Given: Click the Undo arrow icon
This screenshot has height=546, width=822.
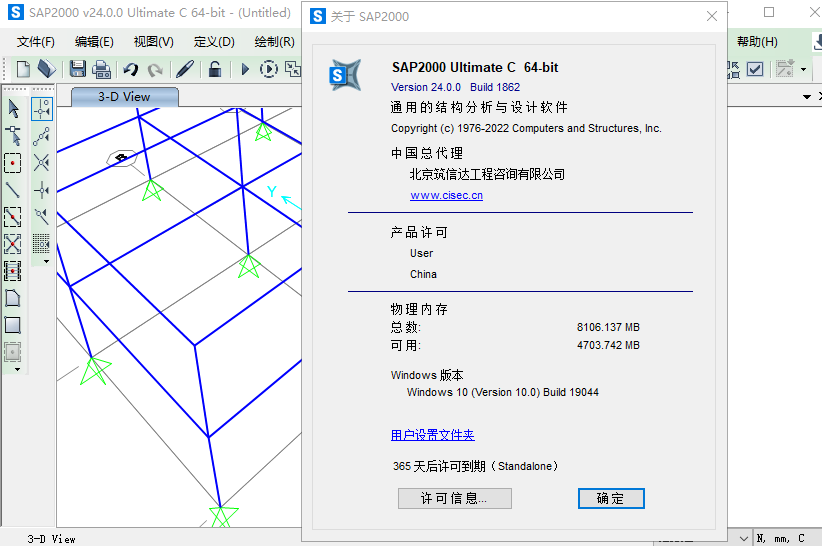Looking at the screenshot, I should coord(131,69).
